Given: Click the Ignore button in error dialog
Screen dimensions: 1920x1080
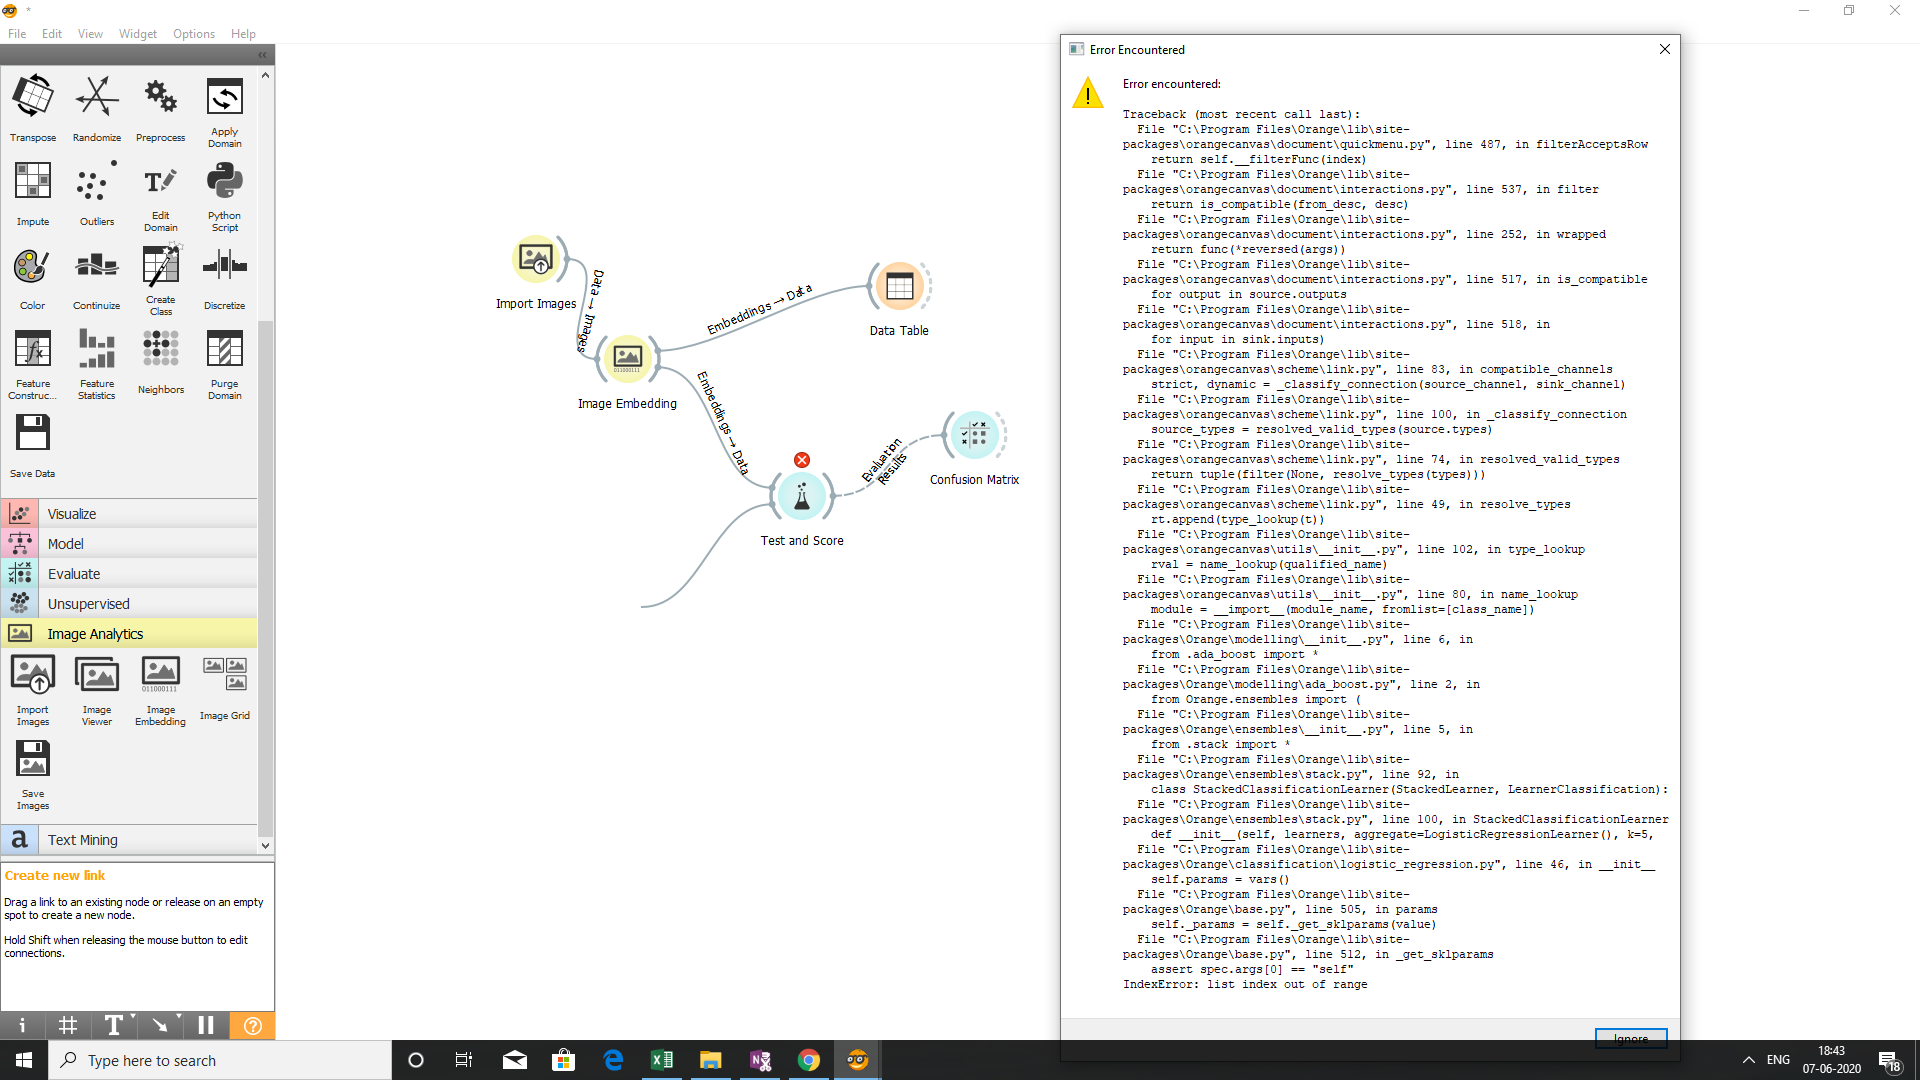Looking at the screenshot, I should pyautogui.click(x=1630, y=1039).
